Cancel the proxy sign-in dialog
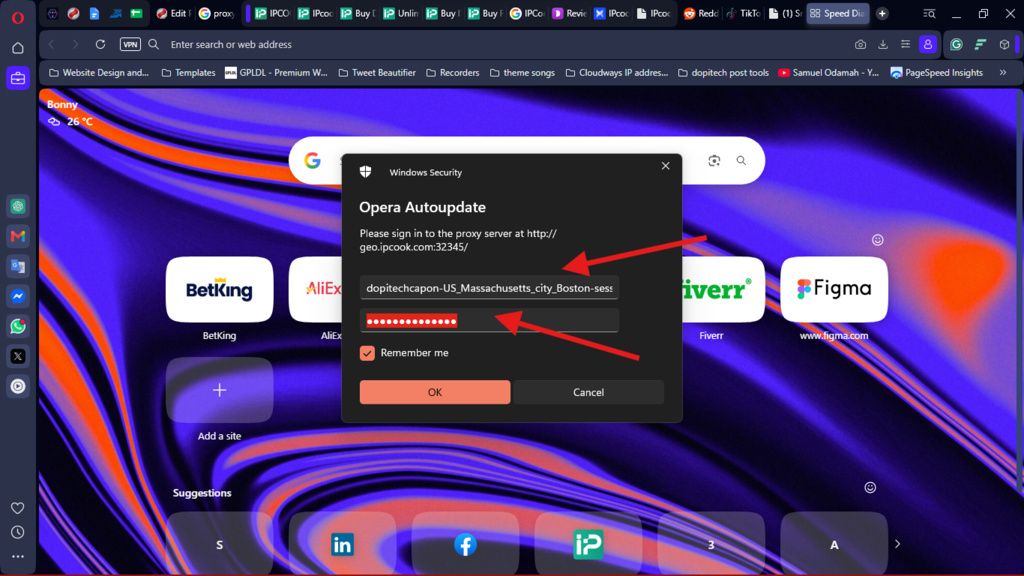 coord(588,392)
